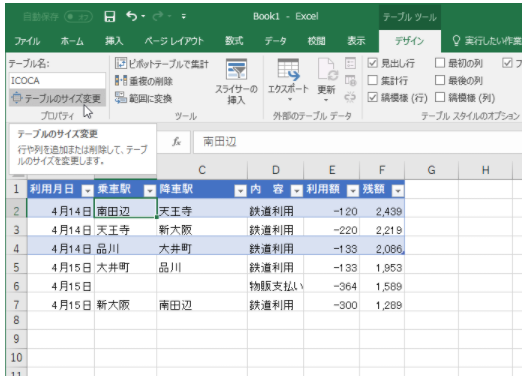Check the 最後の列 checkbox
The image size is (524, 376).
440,80
